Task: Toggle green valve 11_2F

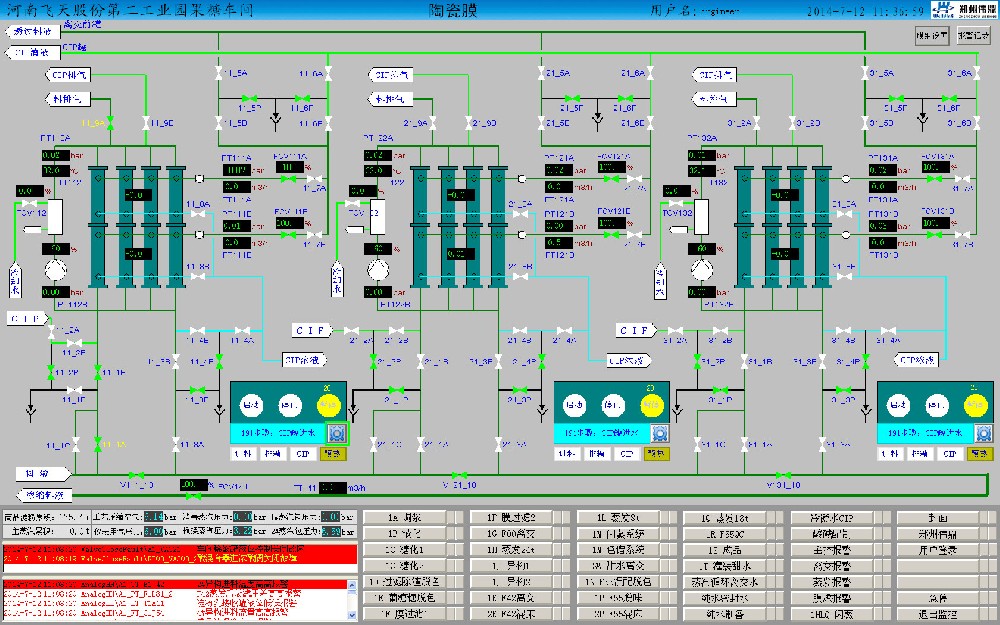Action: [x=51, y=370]
